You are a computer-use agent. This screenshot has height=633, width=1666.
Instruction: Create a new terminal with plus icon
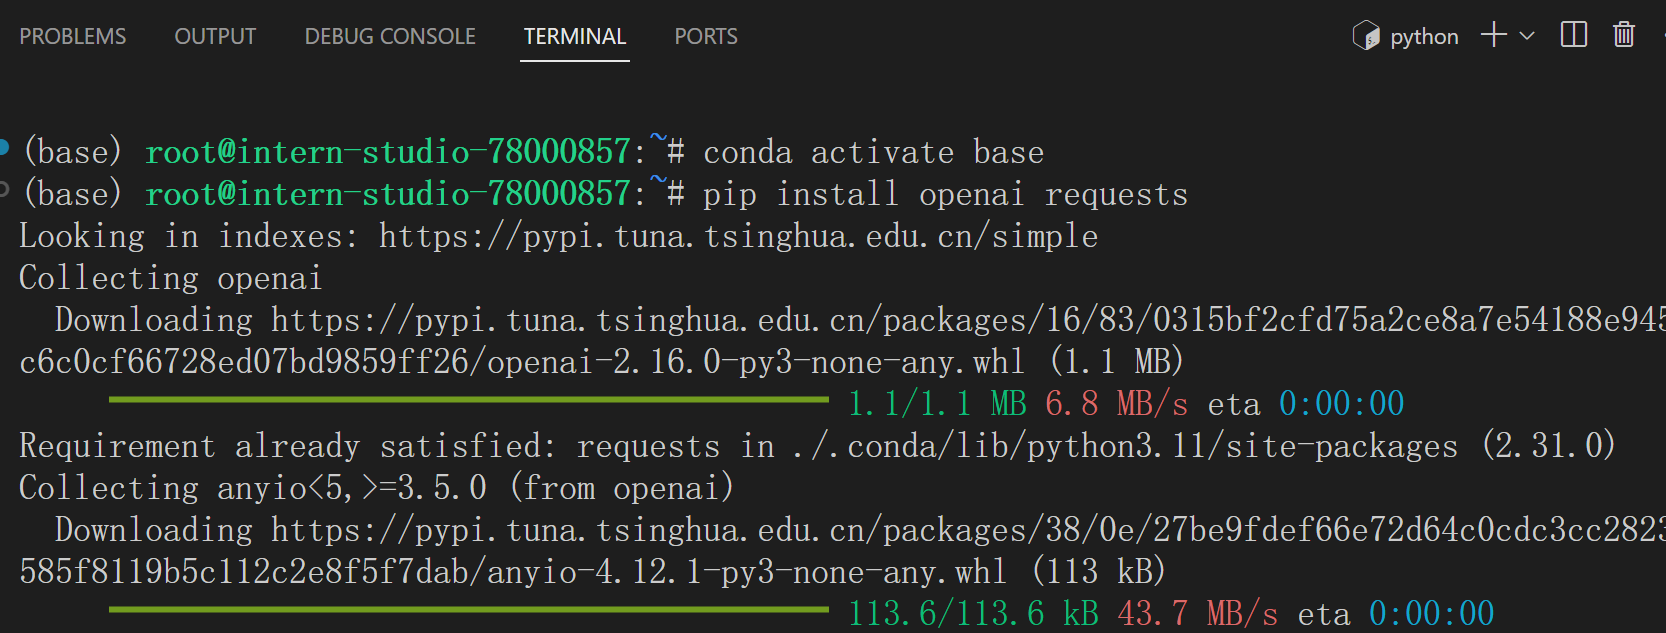click(1494, 35)
